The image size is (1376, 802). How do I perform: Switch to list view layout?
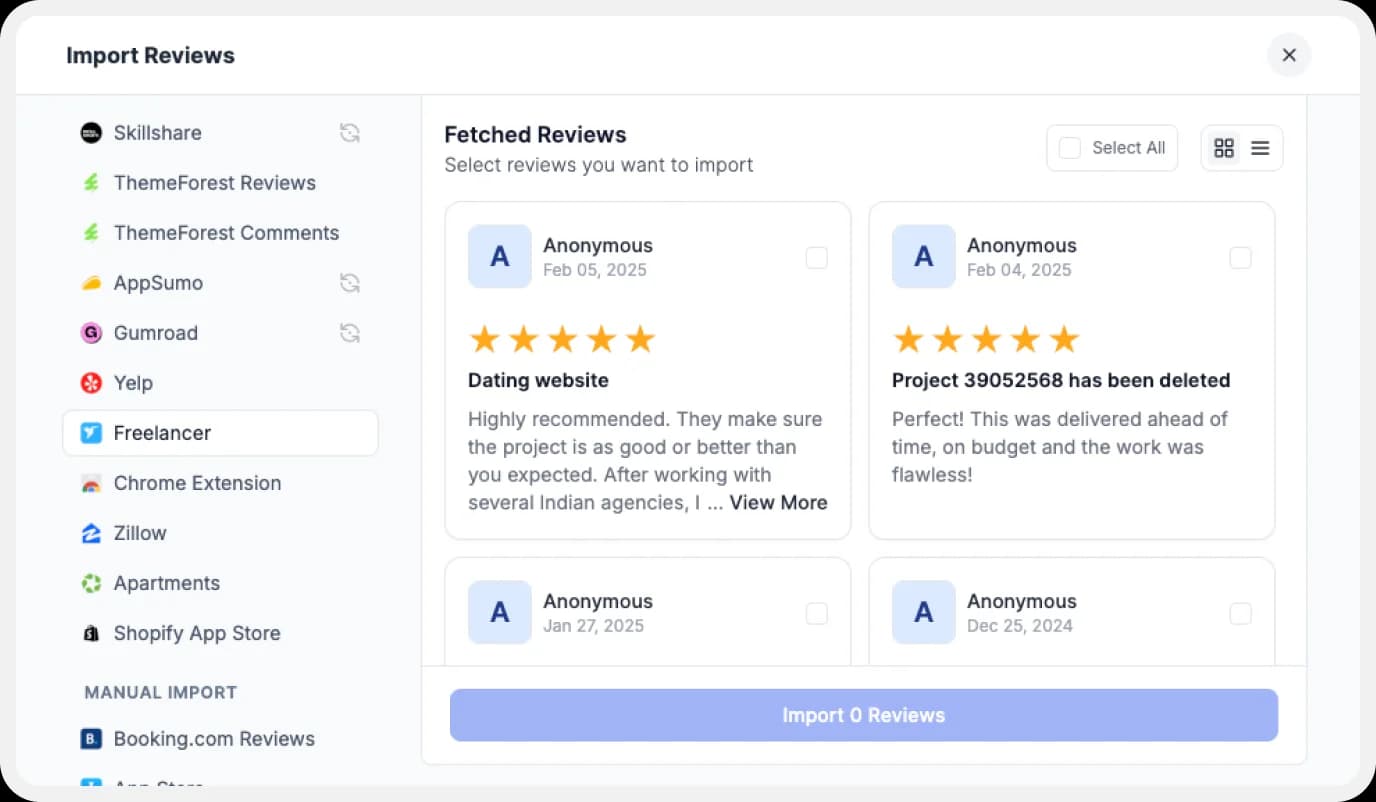pyautogui.click(x=1259, y=147)
